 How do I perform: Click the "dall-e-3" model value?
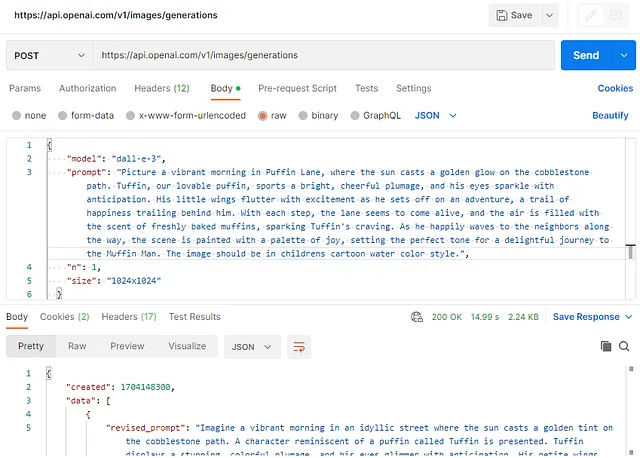(136, 159)
